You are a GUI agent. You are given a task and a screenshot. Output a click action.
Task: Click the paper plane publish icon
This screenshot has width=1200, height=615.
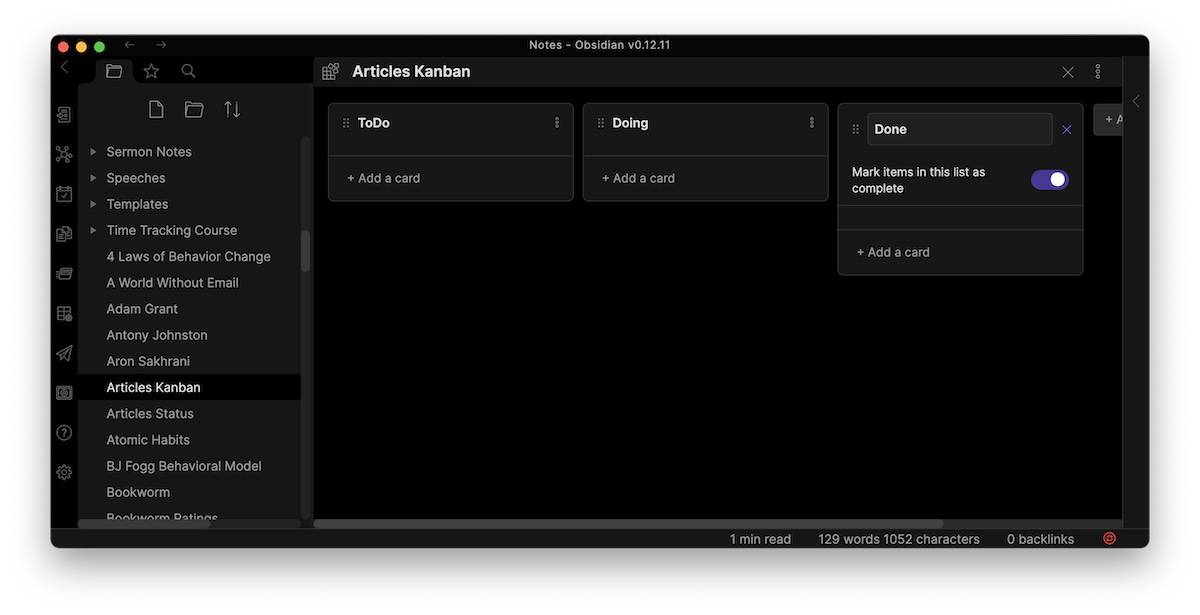[64, 353]
